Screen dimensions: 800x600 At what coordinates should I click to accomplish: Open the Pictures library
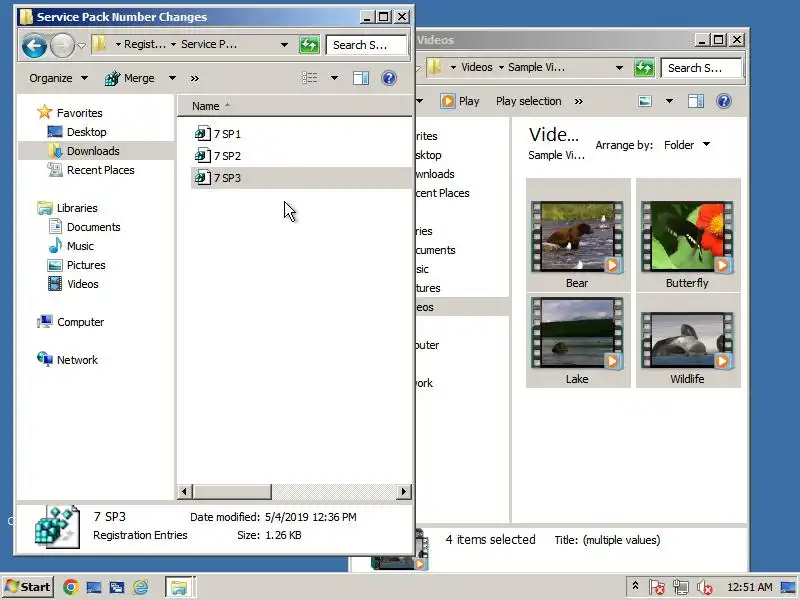[x=76, y=265]
